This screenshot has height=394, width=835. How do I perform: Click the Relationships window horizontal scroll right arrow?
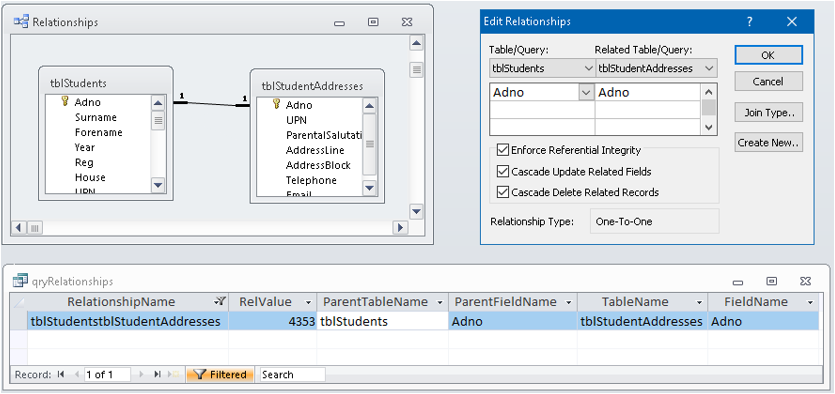coord(400,228)
